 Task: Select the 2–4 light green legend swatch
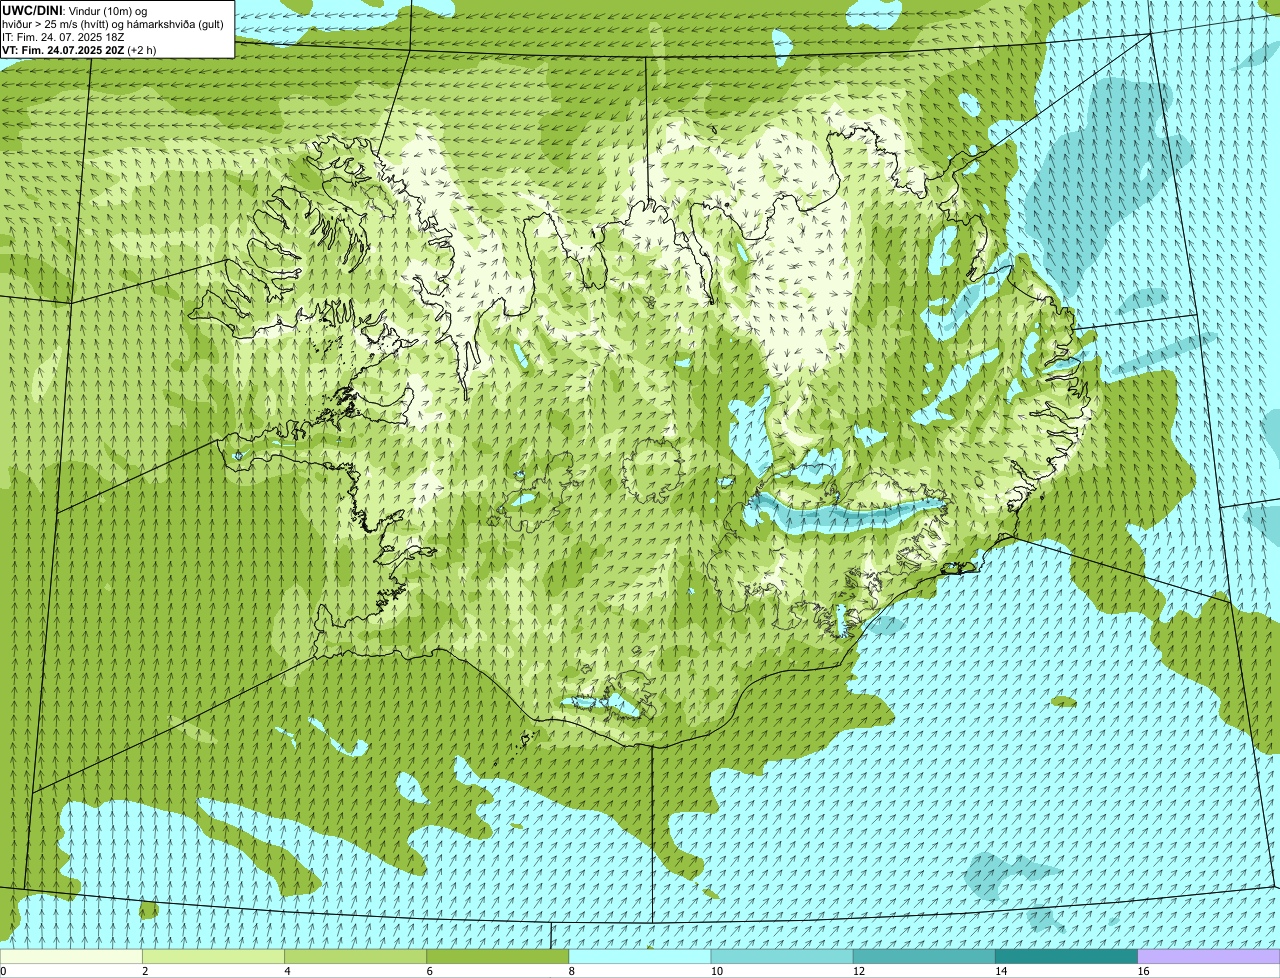[213, 956]
